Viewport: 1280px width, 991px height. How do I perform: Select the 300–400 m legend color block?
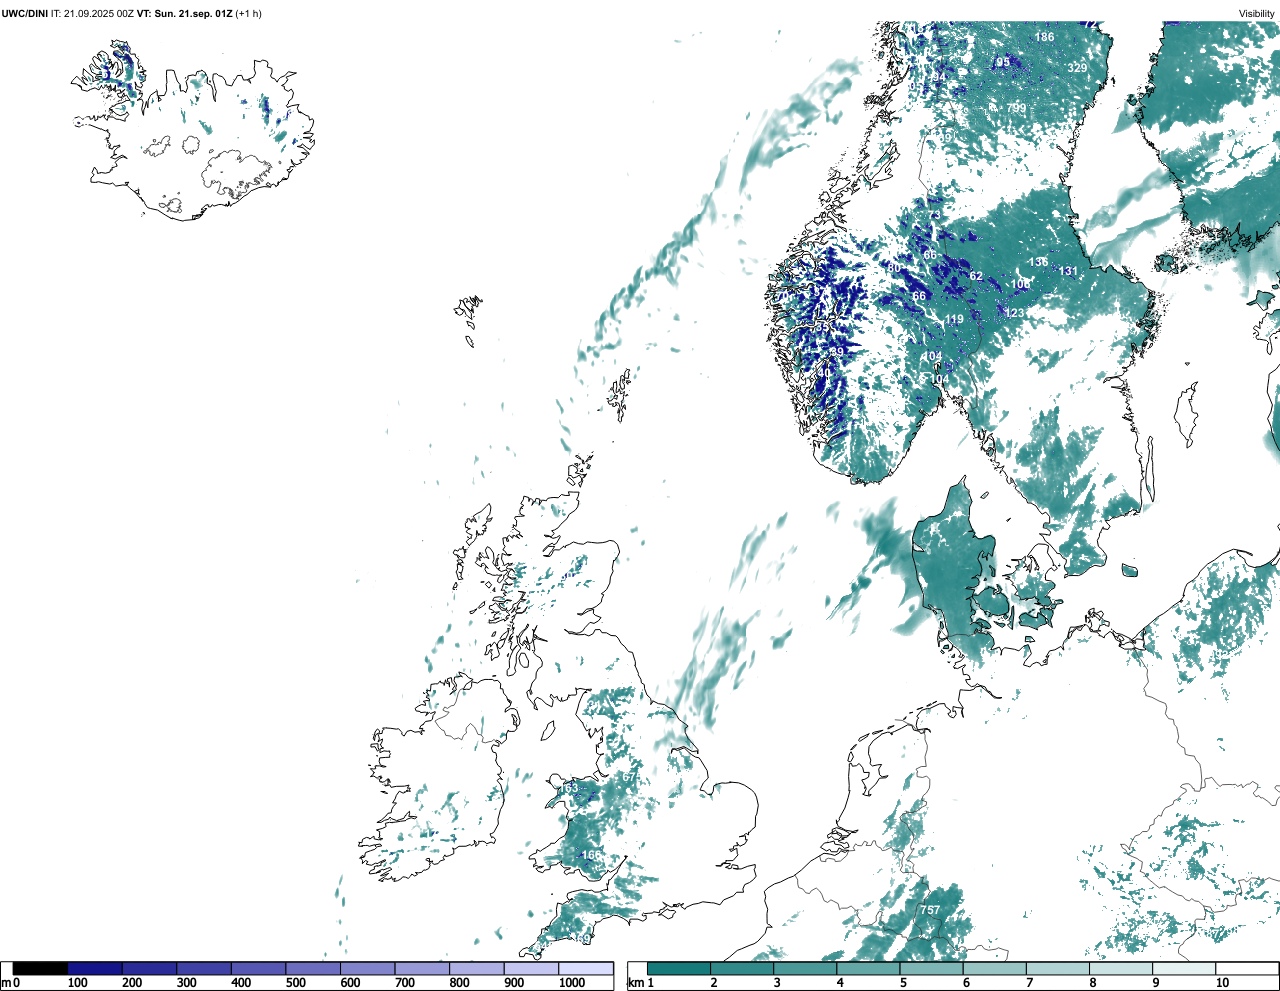(204, 968)
